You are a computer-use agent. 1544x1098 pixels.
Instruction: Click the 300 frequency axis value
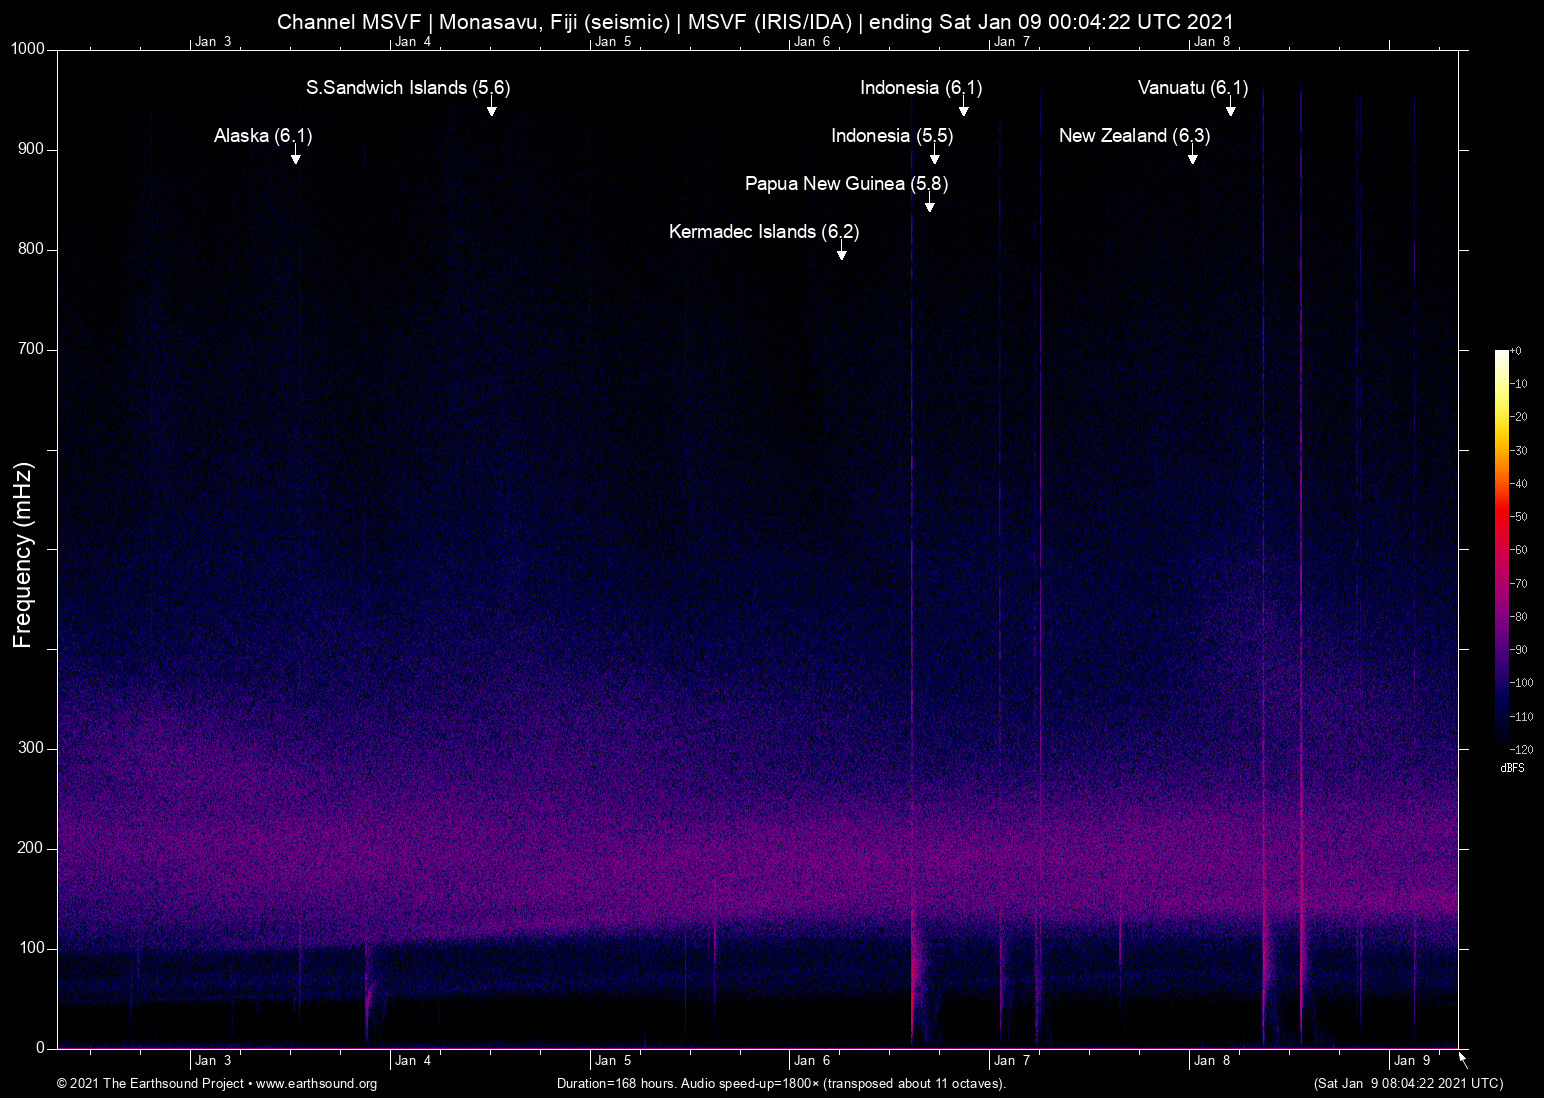click(31, 748)
